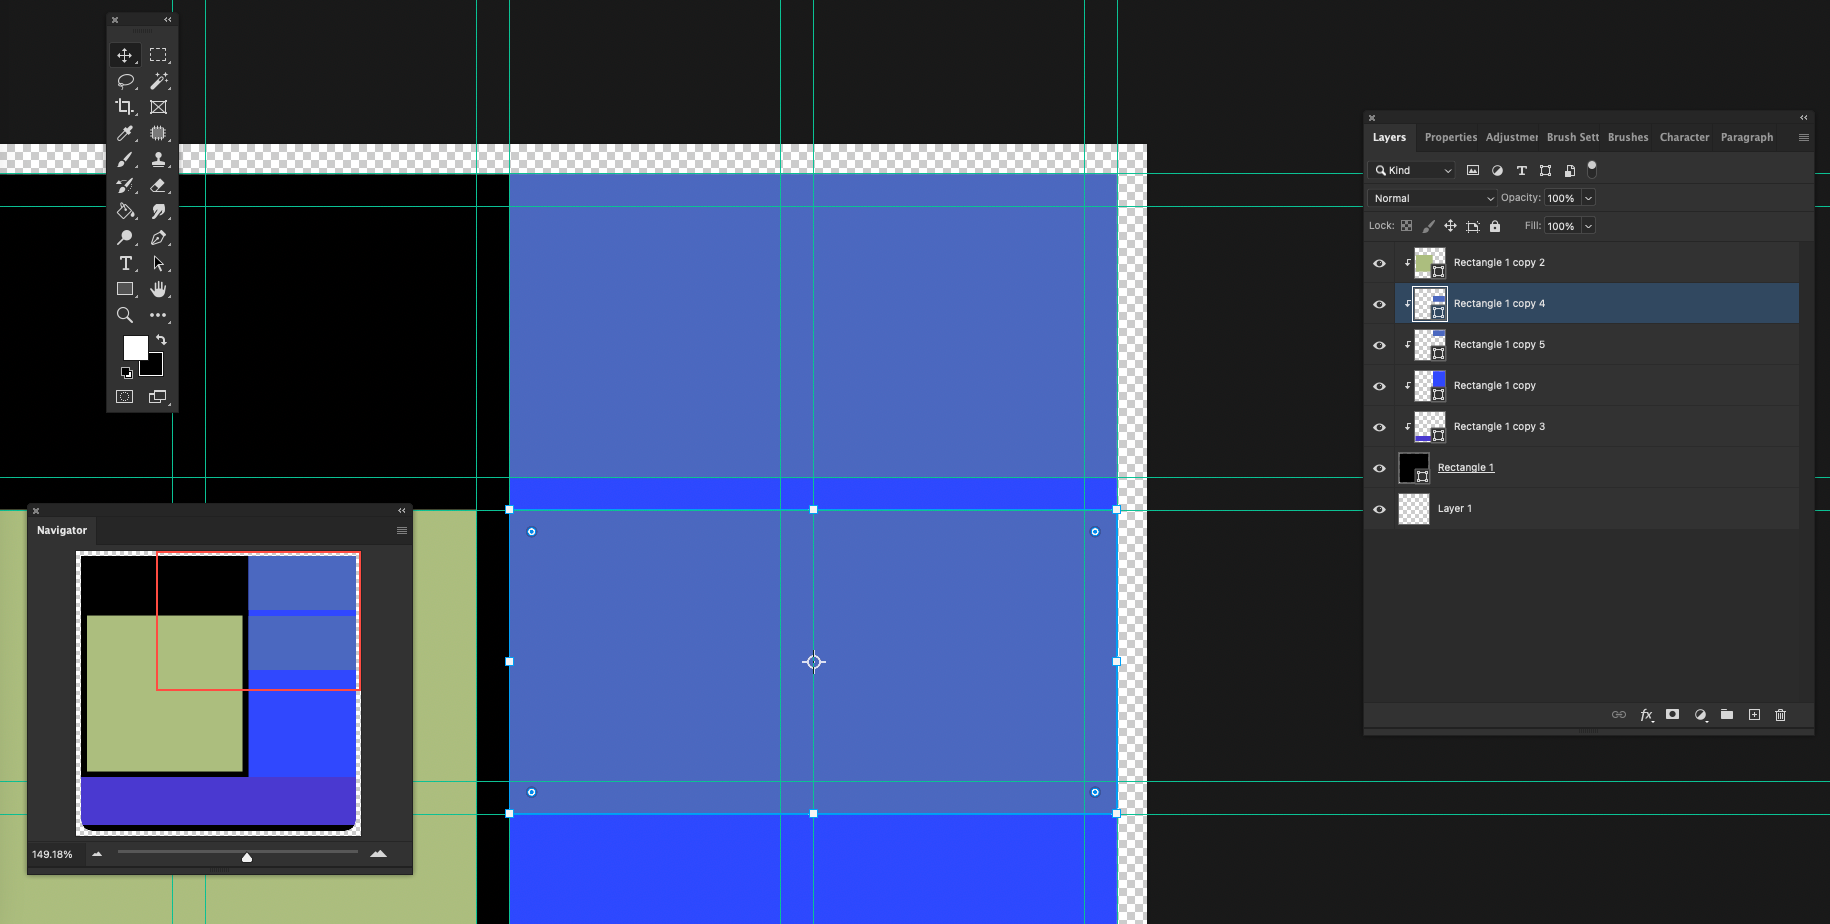The width and height of the screenshot is (1830, 924).
Task: Switch to the Paragraph tab
Action: pyautogui.click(x=1747, y=137)
